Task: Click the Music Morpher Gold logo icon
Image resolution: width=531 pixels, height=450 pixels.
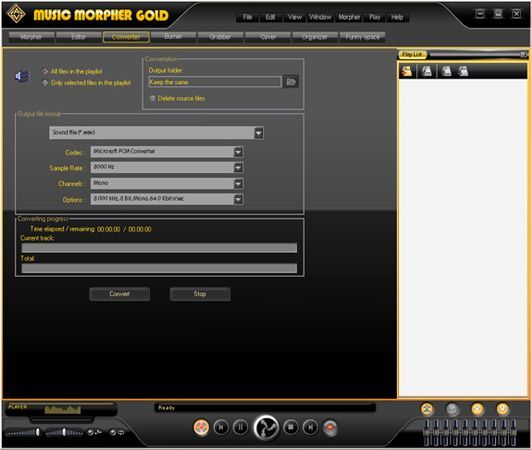Action: [x=16, y=14]
